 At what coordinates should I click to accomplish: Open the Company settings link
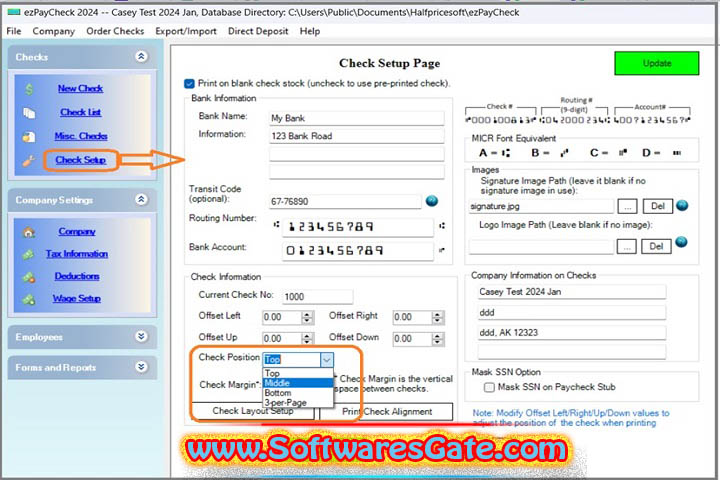click(x=77, y=232)
